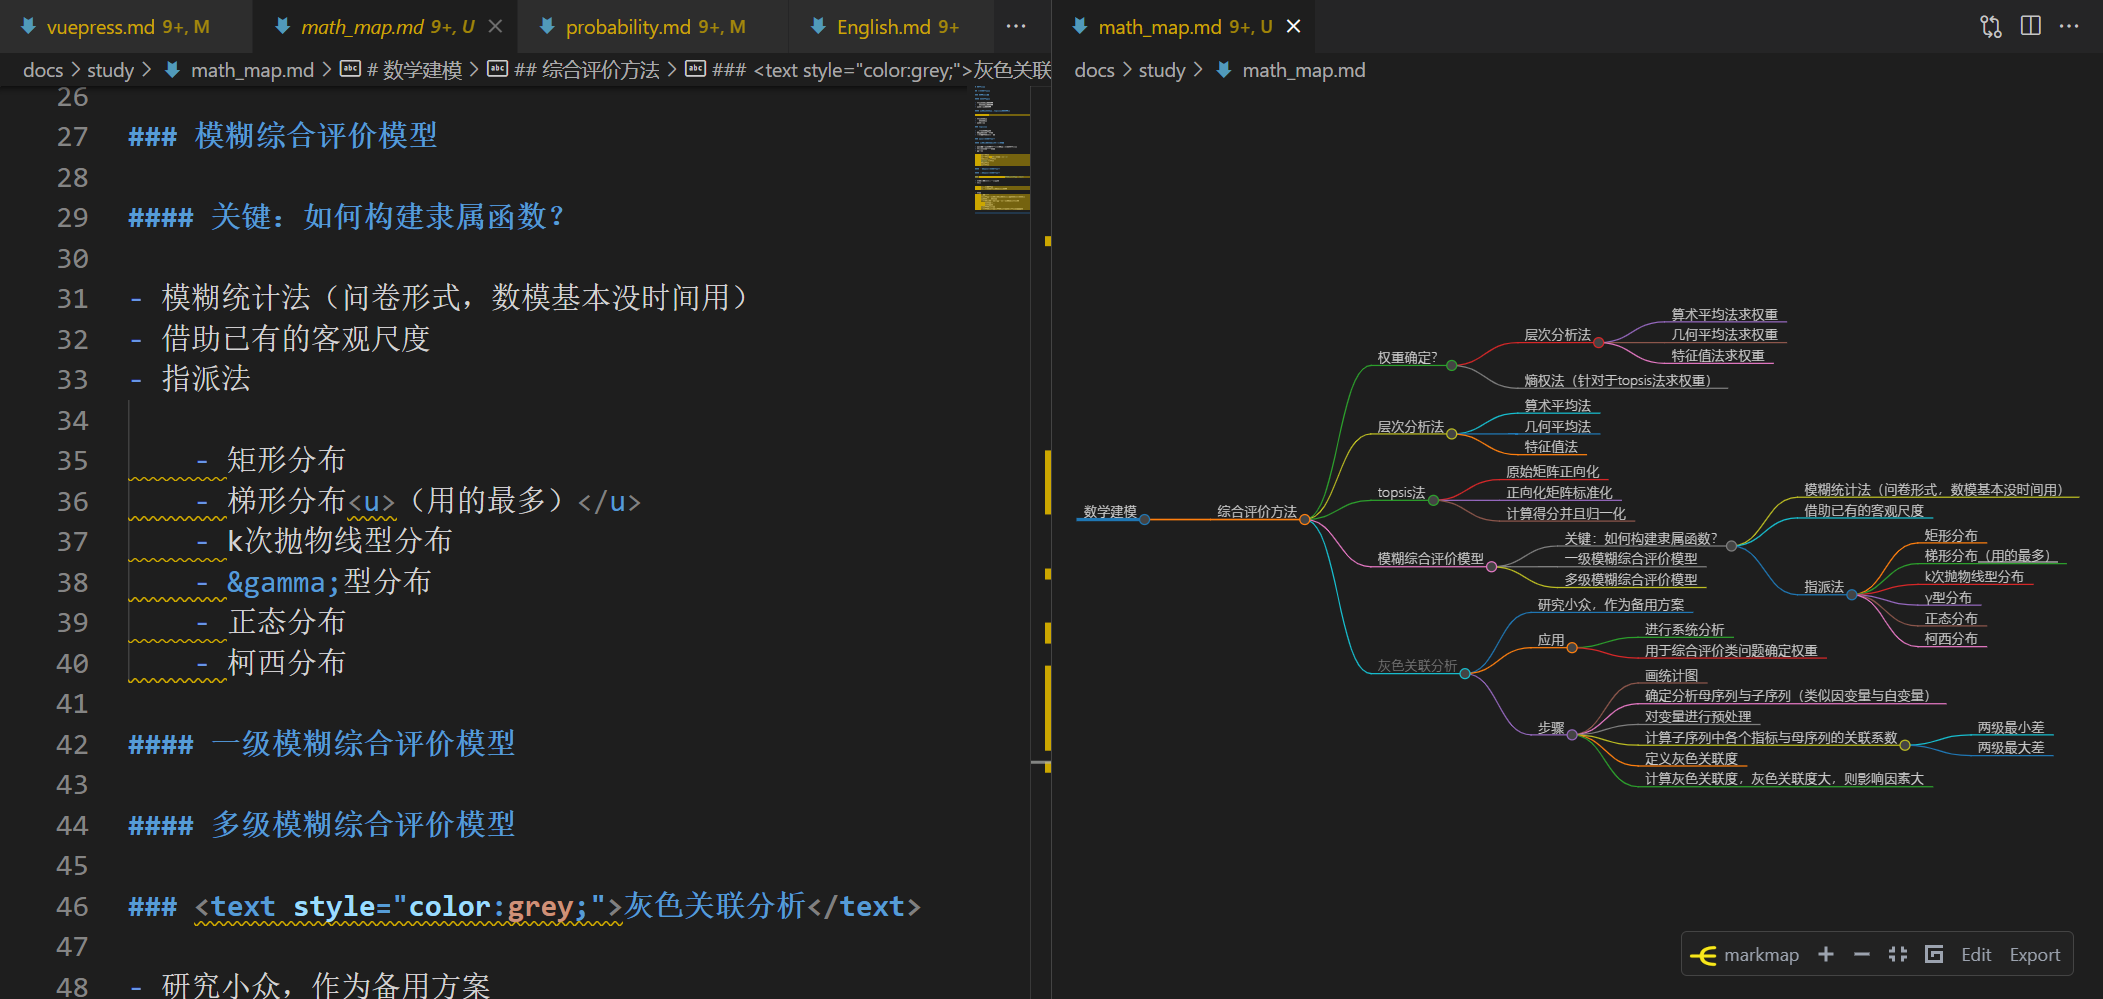Collapse the '关键：如何构建隶属函数?' node circle
The image size is (2103, 999).
[1731, 546]
